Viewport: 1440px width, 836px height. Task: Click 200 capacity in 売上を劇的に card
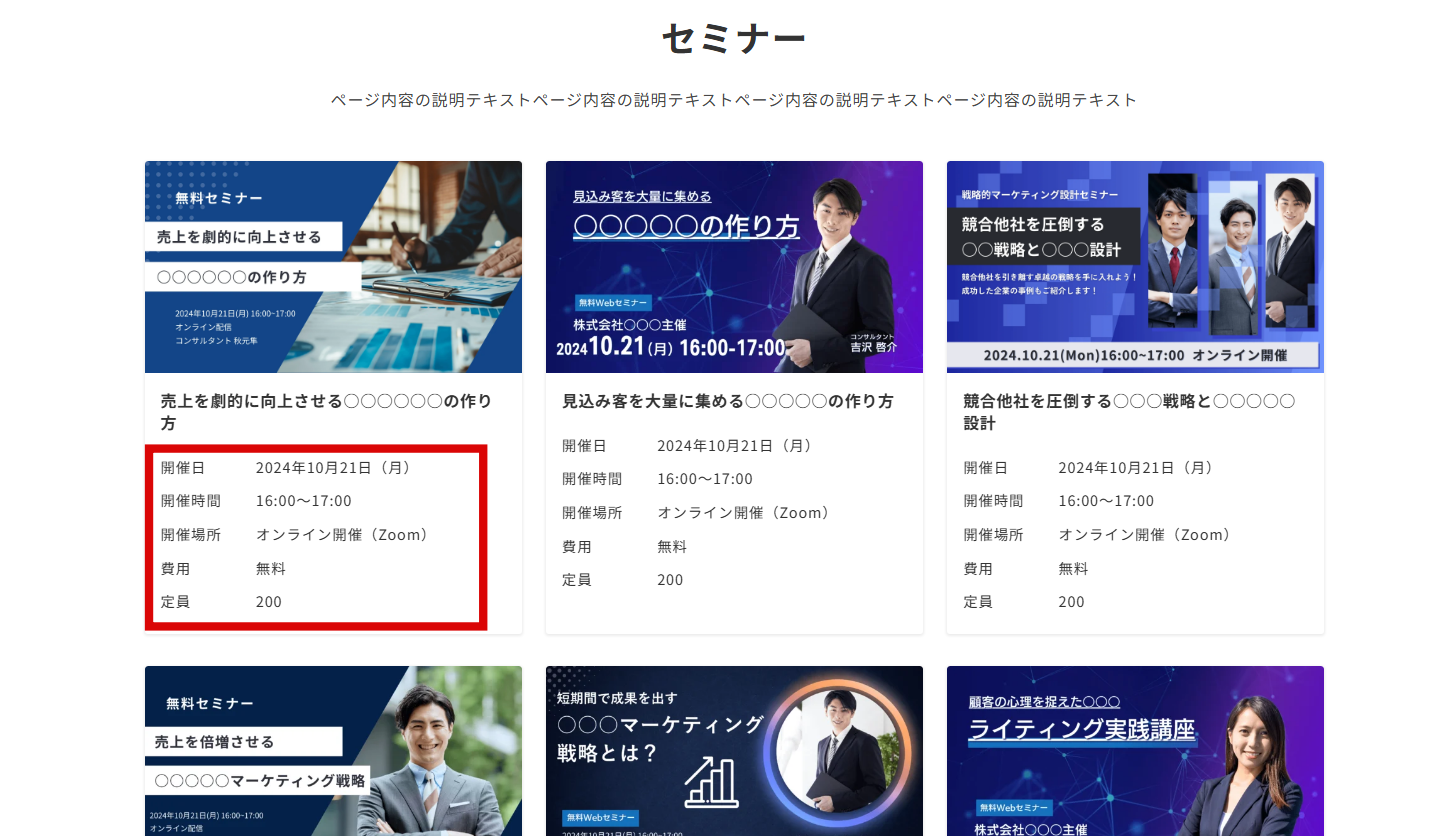tap(269, 602)
